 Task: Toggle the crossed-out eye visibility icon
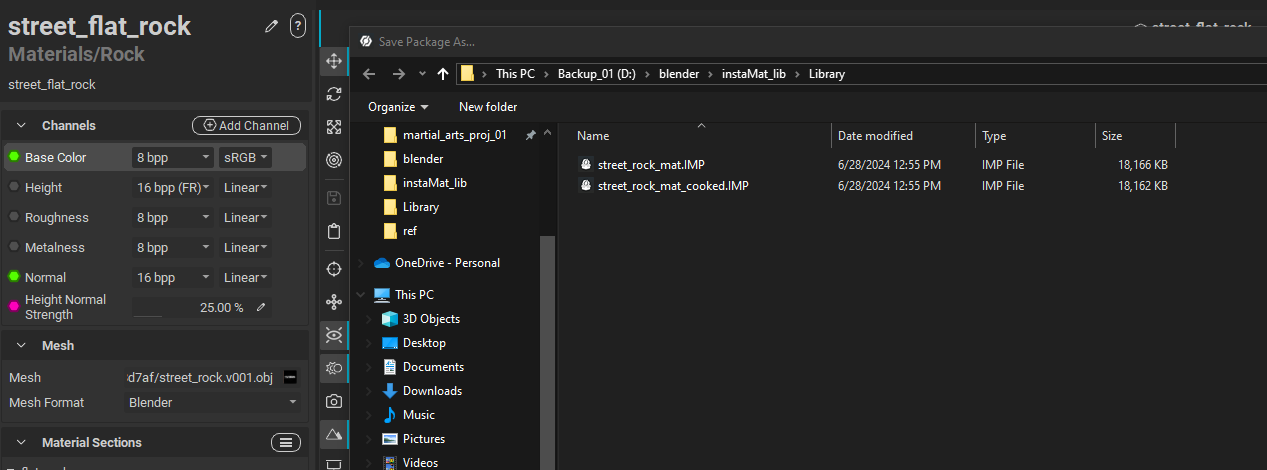334,335
